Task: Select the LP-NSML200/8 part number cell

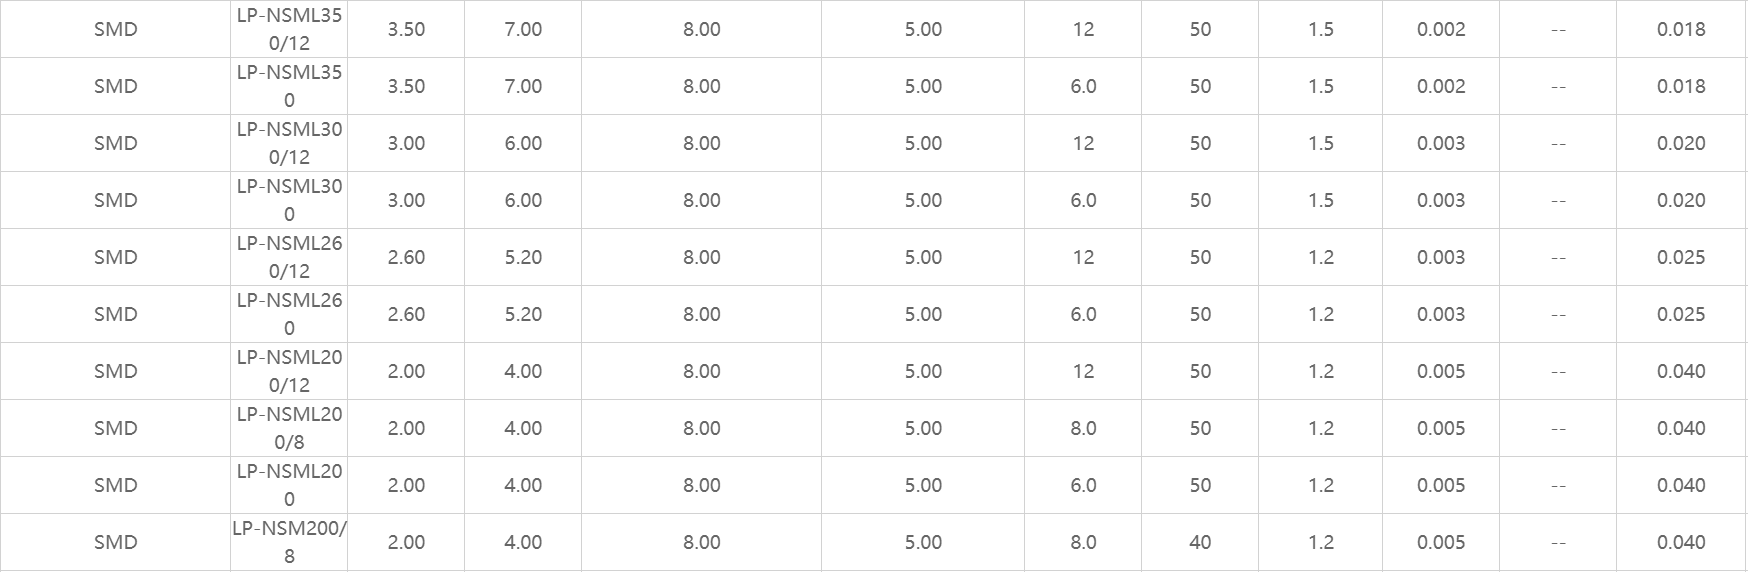Action: (x=289, y=428)
